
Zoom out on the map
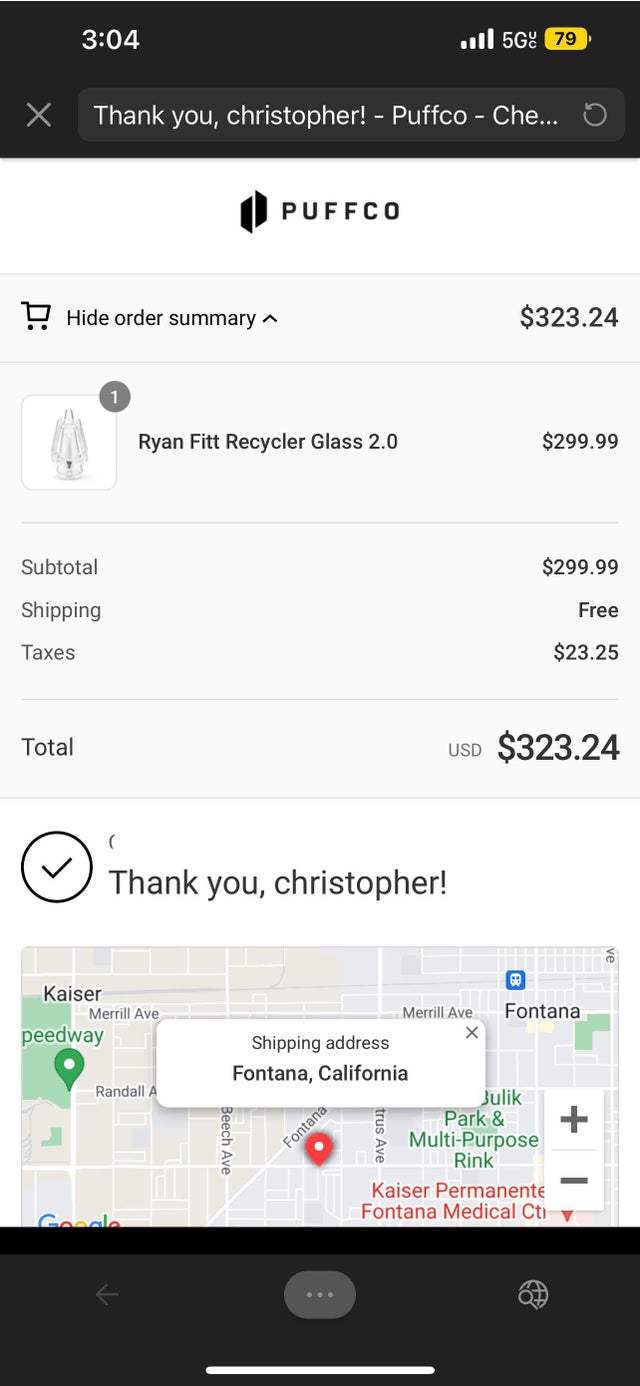coord(574,1181)
